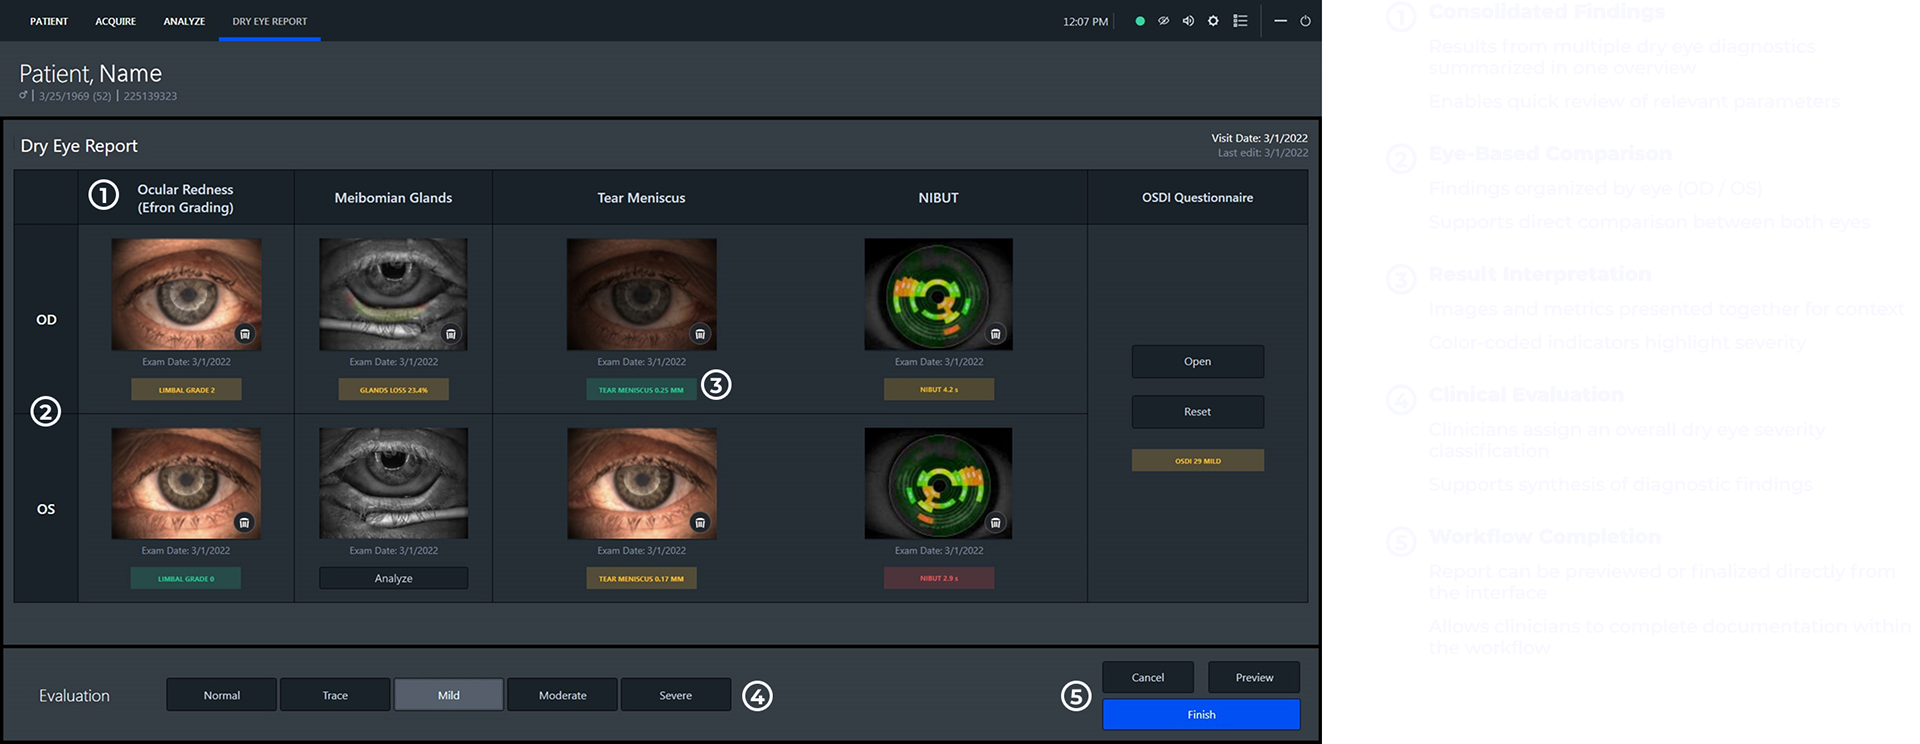
Task: Click the patient ID 225139323
Action: point(150,96)
